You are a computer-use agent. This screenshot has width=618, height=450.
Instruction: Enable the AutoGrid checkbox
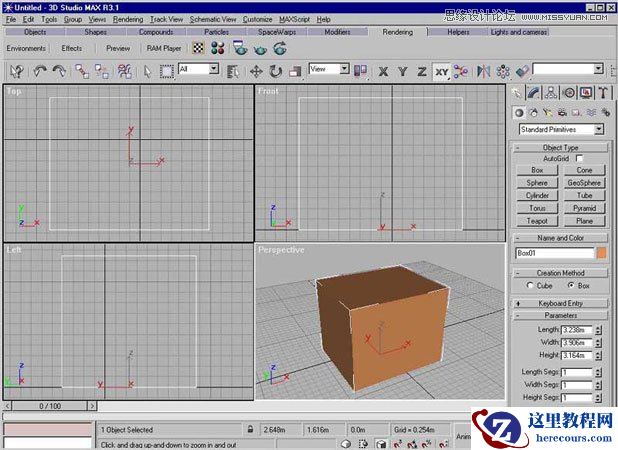[x=579, y=158]
